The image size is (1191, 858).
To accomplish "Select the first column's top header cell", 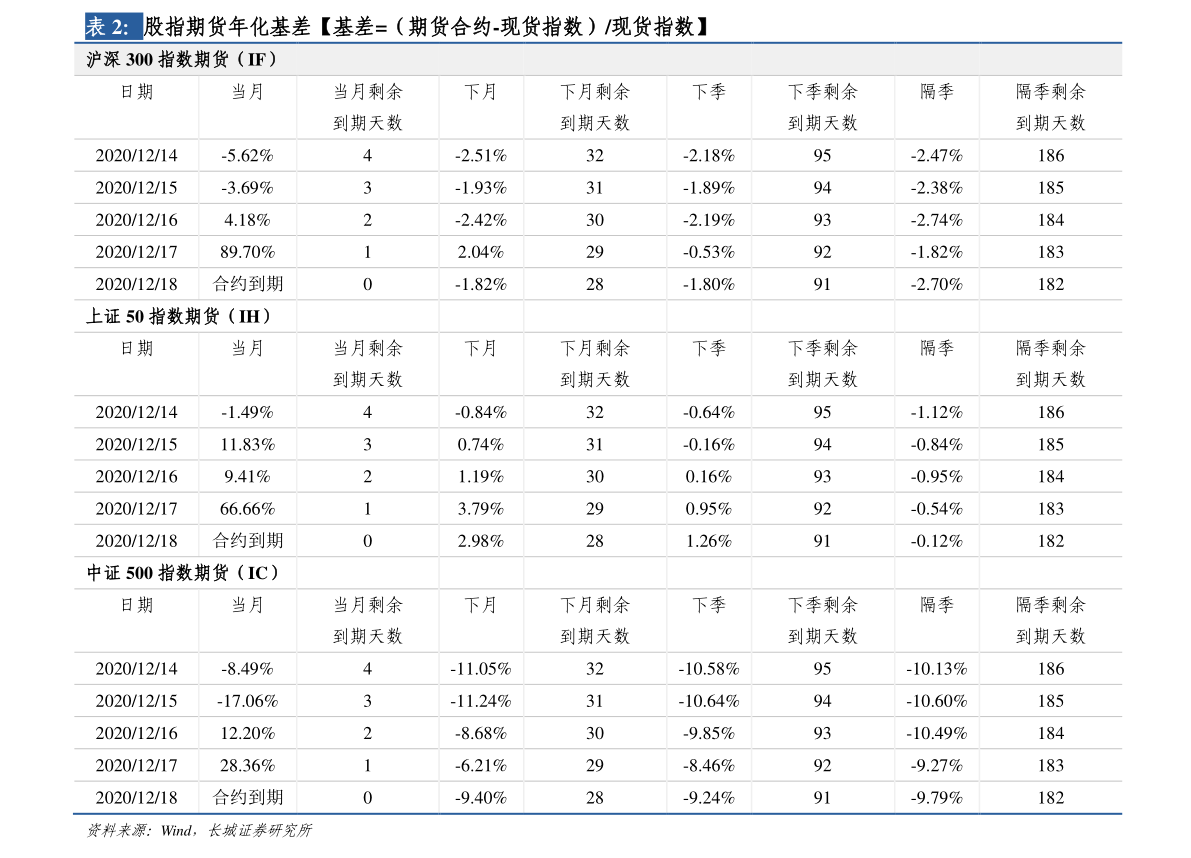I will click(136, 108).
